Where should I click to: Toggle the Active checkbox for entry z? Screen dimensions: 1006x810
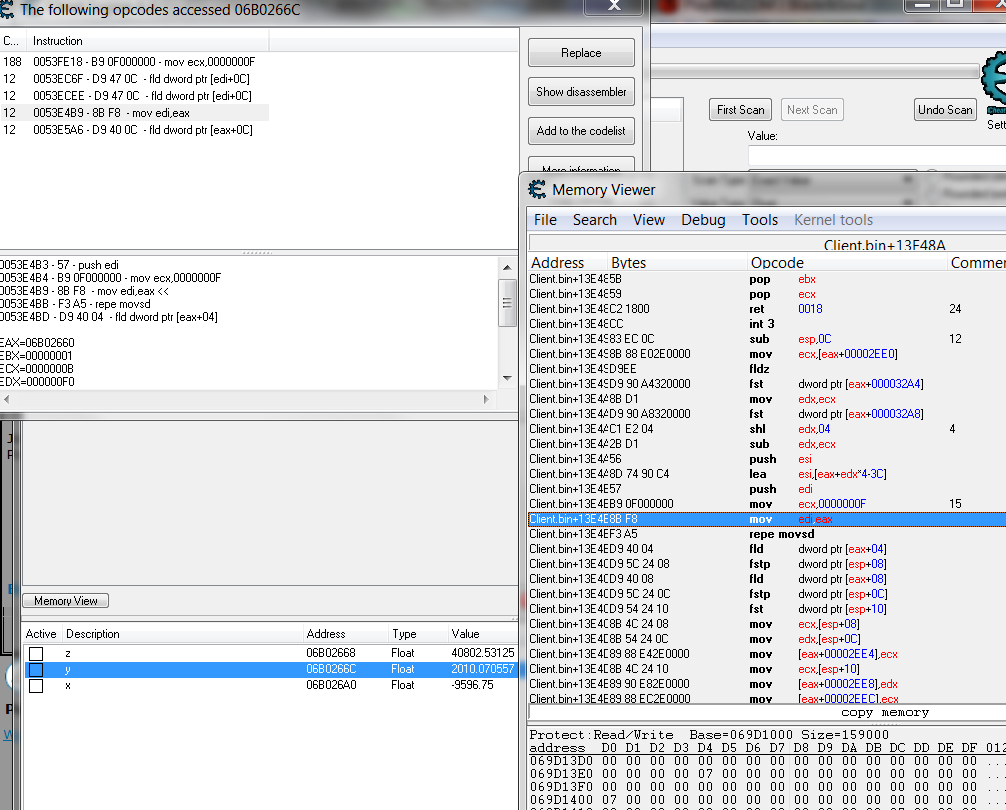[x=36, y=653]
